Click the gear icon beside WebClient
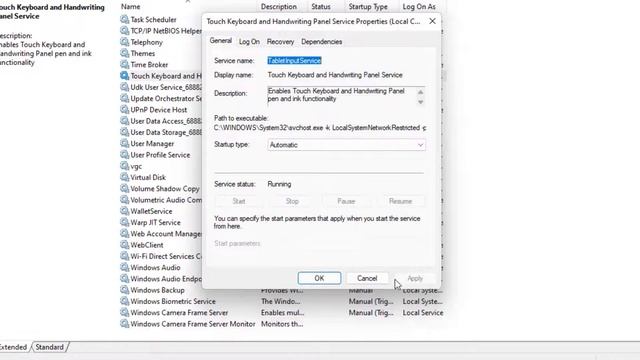640x360 pixels. click(124, 245)
